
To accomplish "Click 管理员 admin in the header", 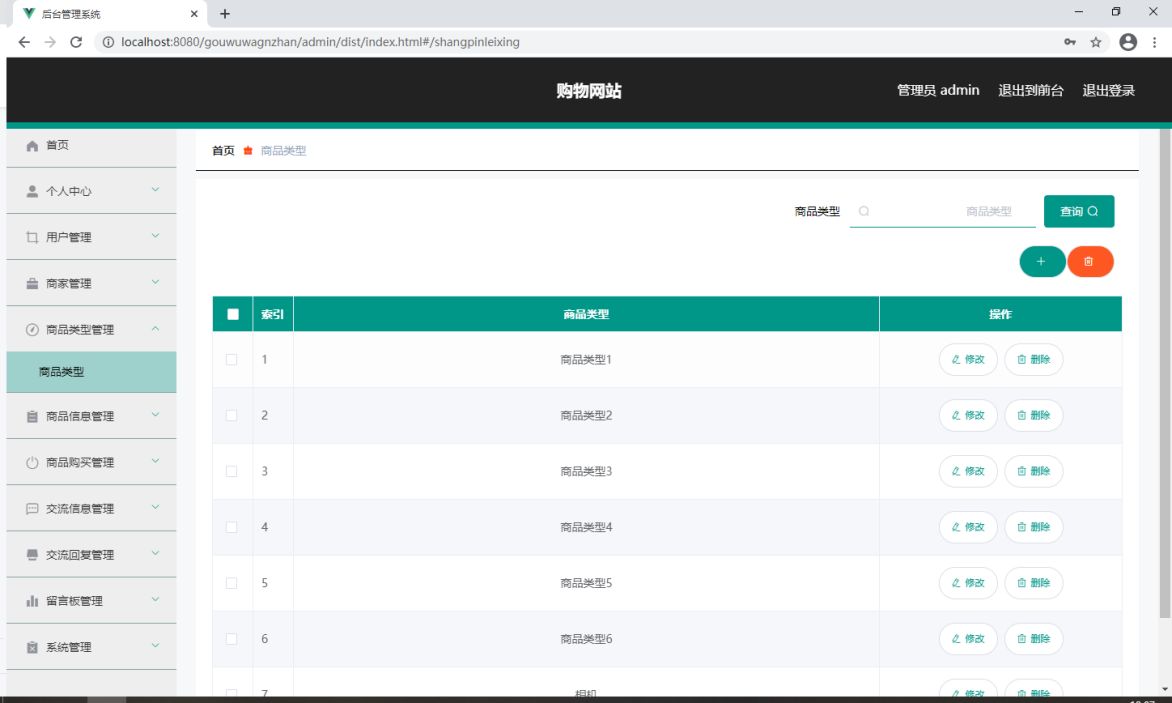I will tap(938, 90).
